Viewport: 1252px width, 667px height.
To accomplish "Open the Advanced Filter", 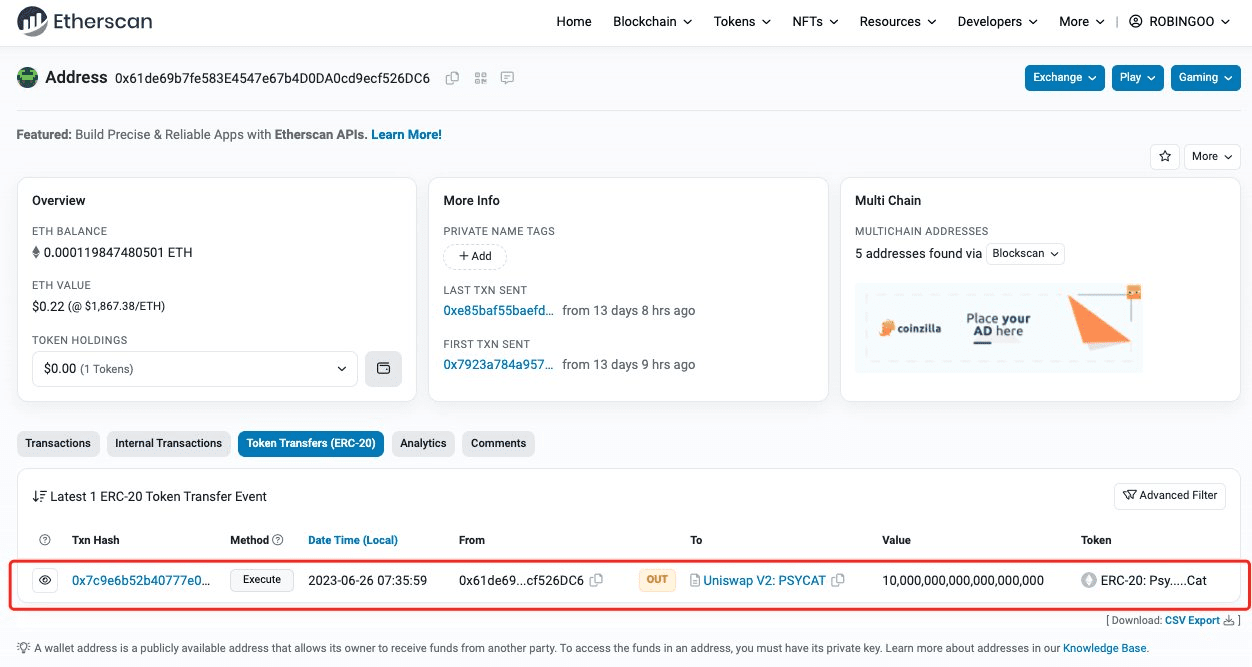I will [x=1169, y=495].
